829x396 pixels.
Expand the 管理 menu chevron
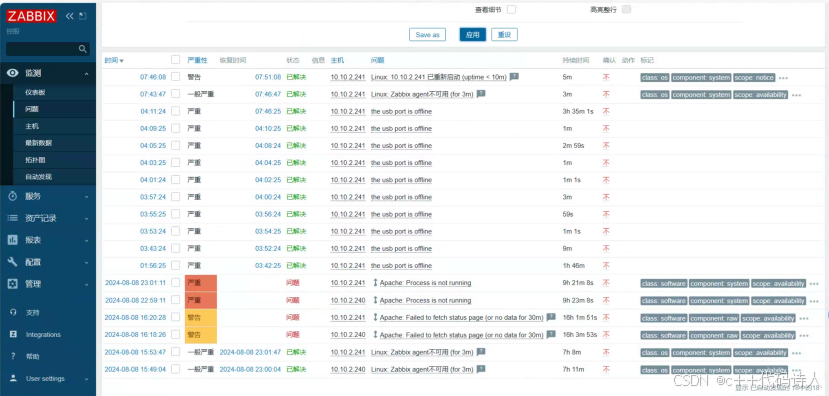tap(87, 284)
